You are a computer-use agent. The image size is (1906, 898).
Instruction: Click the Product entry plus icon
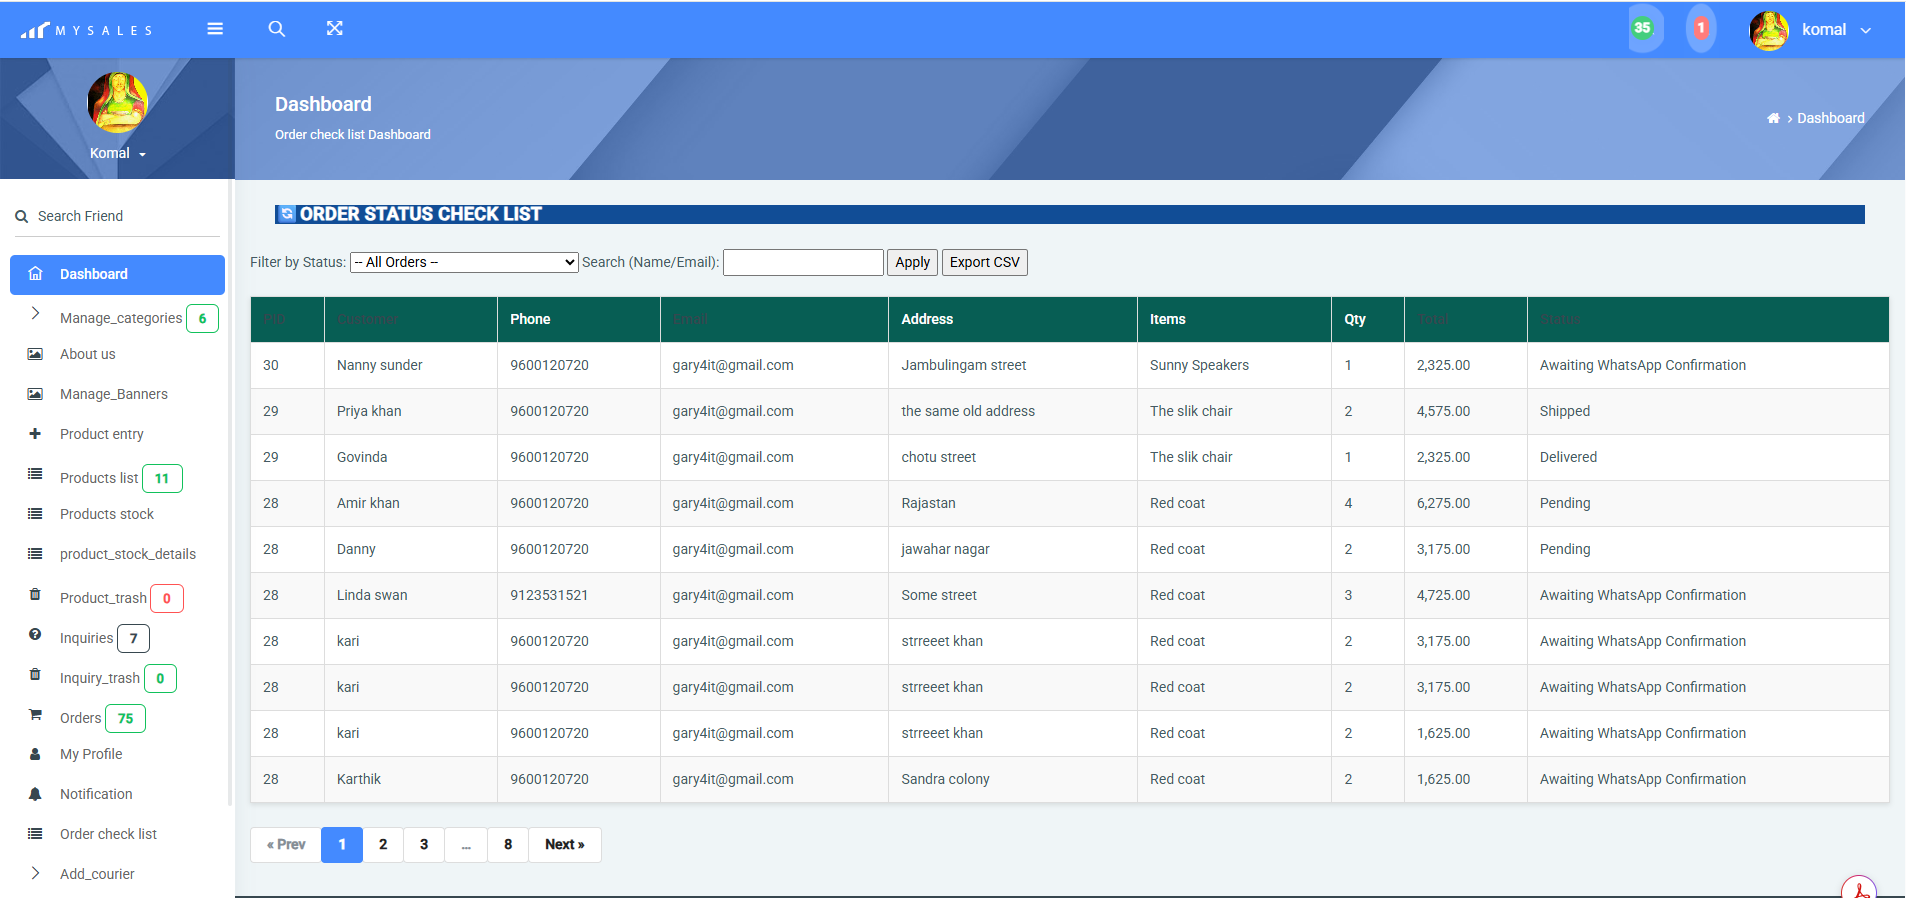[x=35, y=434]
